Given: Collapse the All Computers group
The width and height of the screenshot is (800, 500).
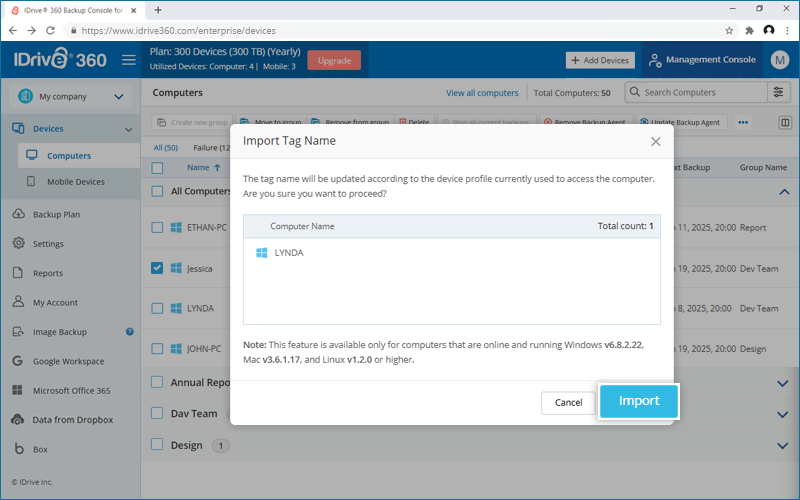Looking at the screenshot, I should 784,192.
